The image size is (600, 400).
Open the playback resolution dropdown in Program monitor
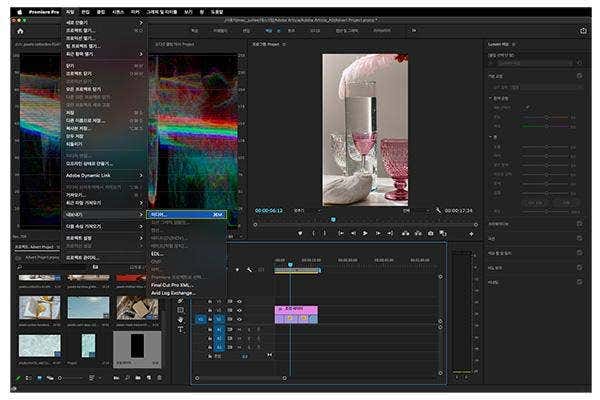point(412,211)
